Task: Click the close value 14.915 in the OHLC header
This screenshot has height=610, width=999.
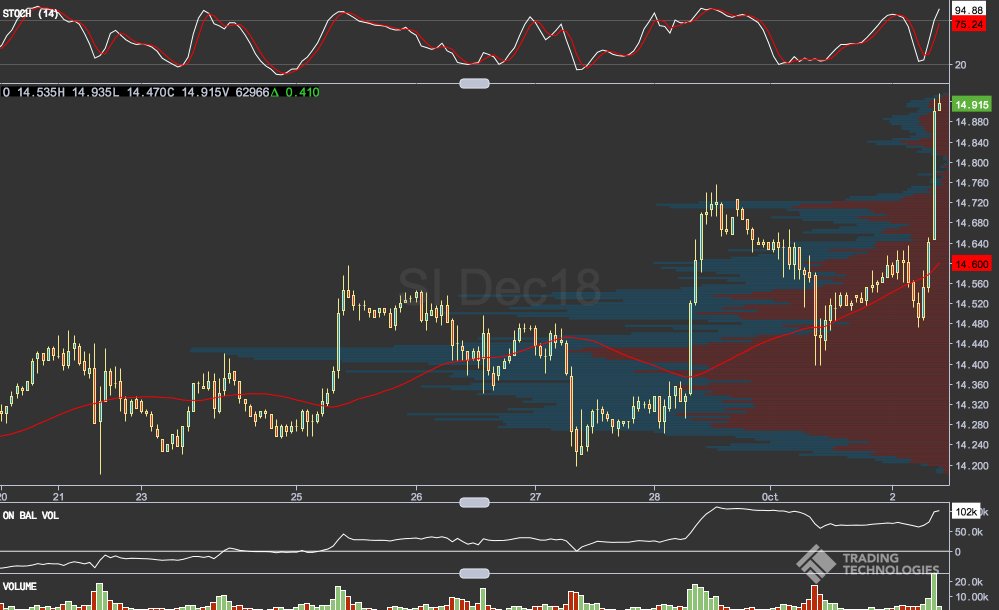Action: 198,92
